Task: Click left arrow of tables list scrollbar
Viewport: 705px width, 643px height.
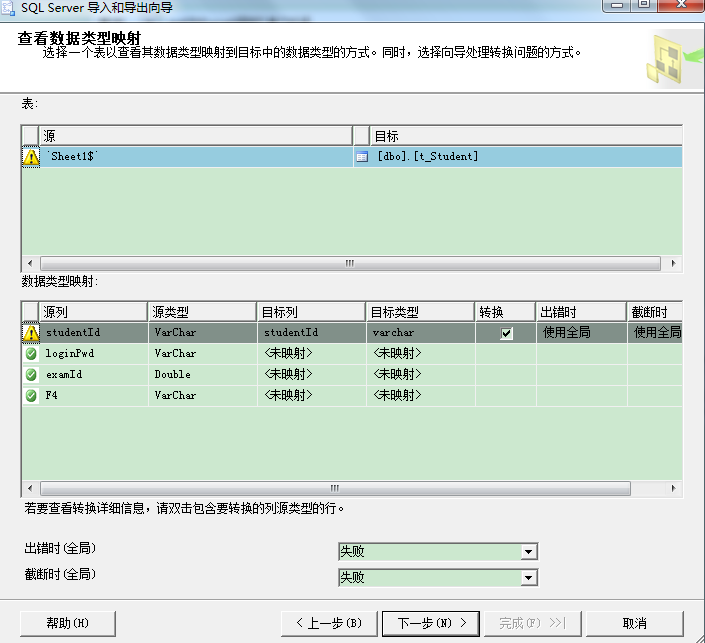Action: (30, 263)
